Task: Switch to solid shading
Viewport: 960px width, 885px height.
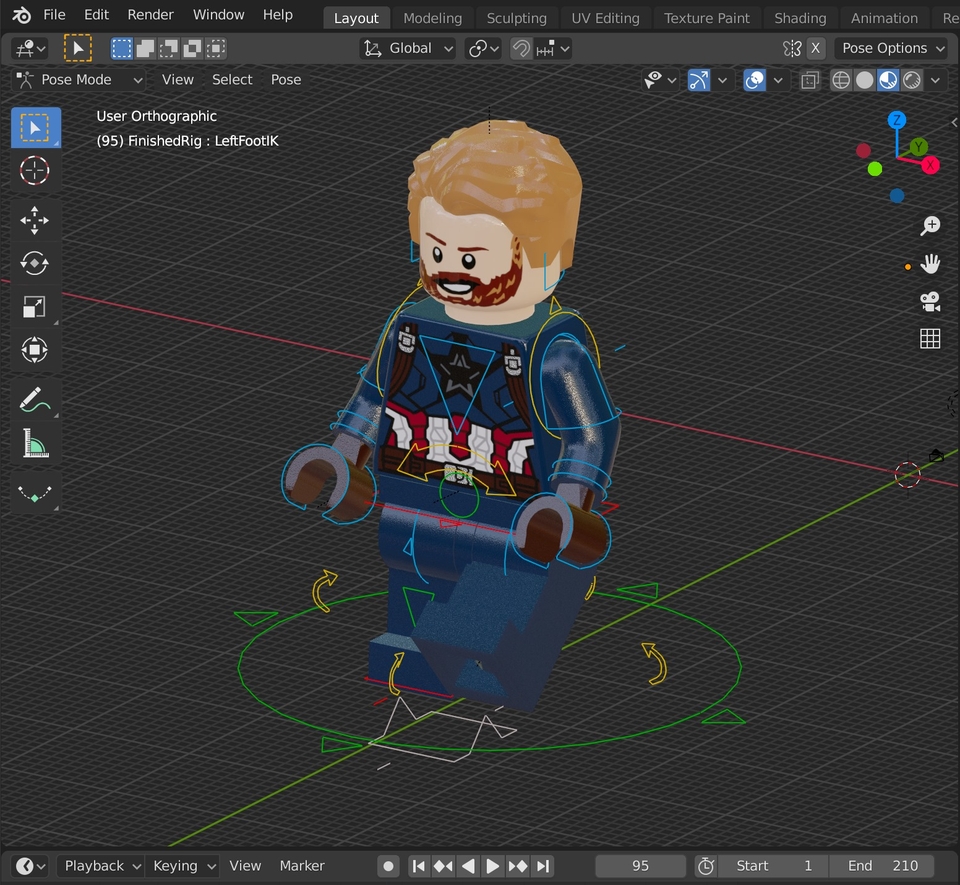Action: coord(864,80)
